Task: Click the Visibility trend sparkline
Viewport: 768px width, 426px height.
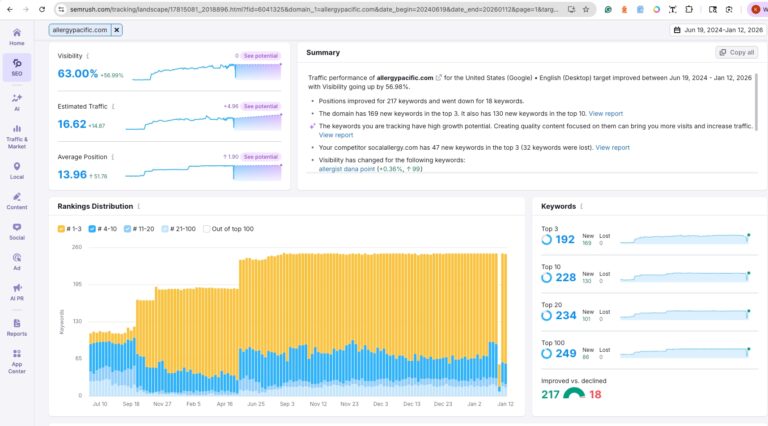Action: coord(207,71)
